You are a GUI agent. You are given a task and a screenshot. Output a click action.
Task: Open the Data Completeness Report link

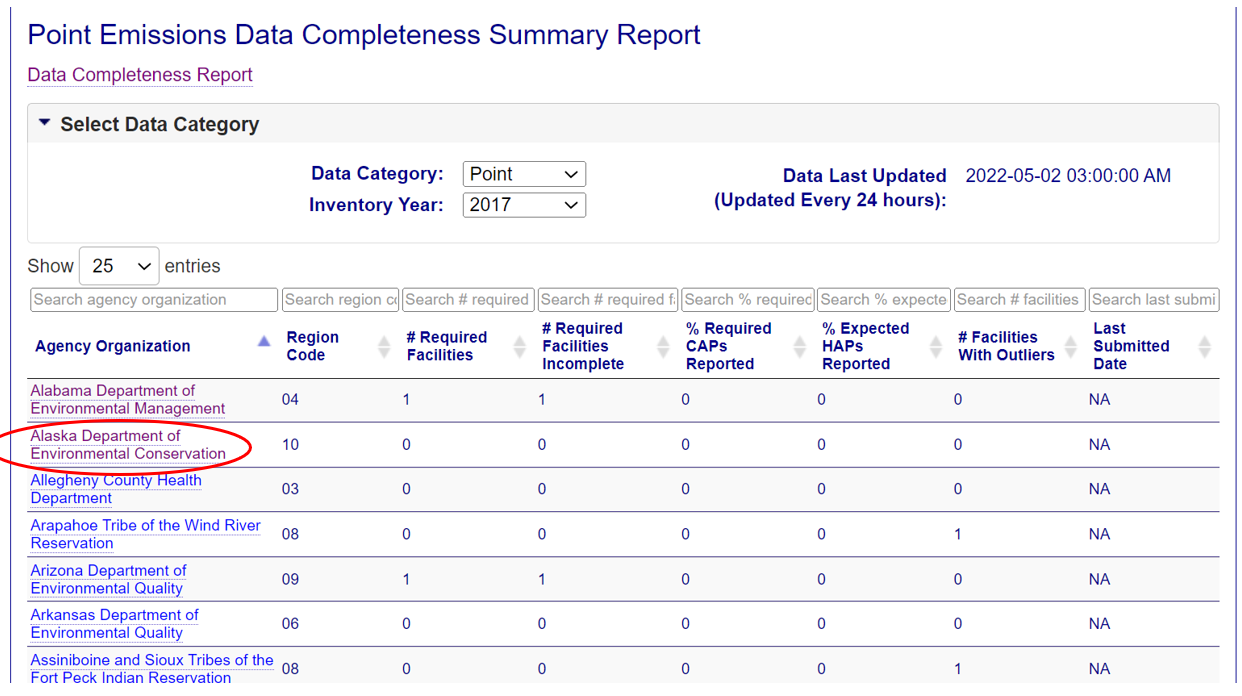point(140,75)
